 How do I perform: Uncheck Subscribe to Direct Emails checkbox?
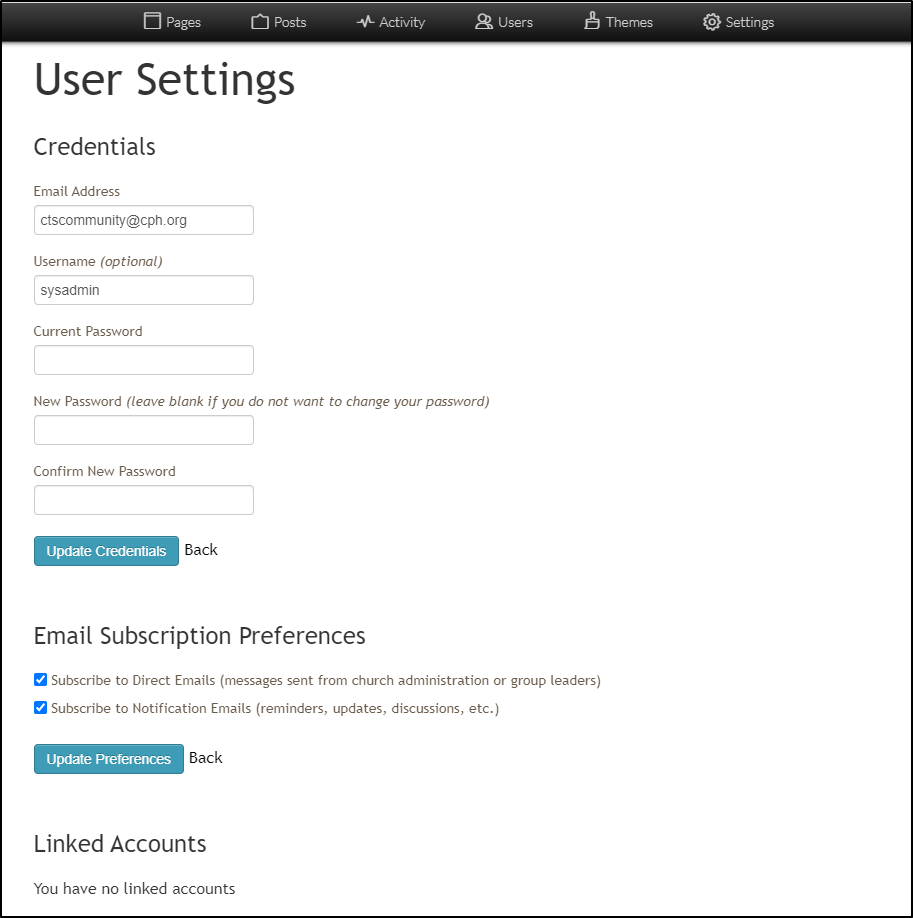click(x=41, y=680)
